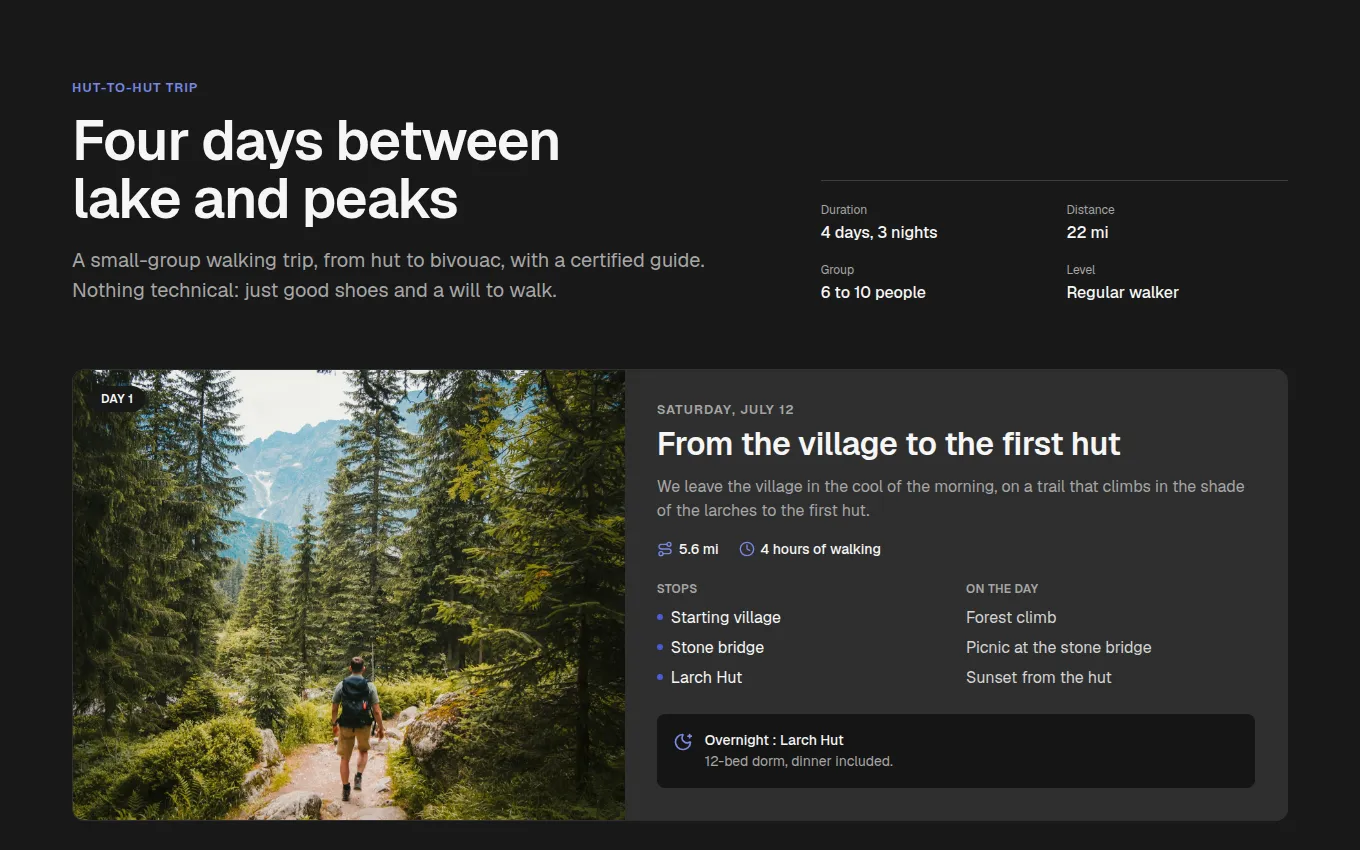Click the "Larch Hut" stop in the list
The image size is (1360, 850).
pyautogui.click(x=706, y=678)
